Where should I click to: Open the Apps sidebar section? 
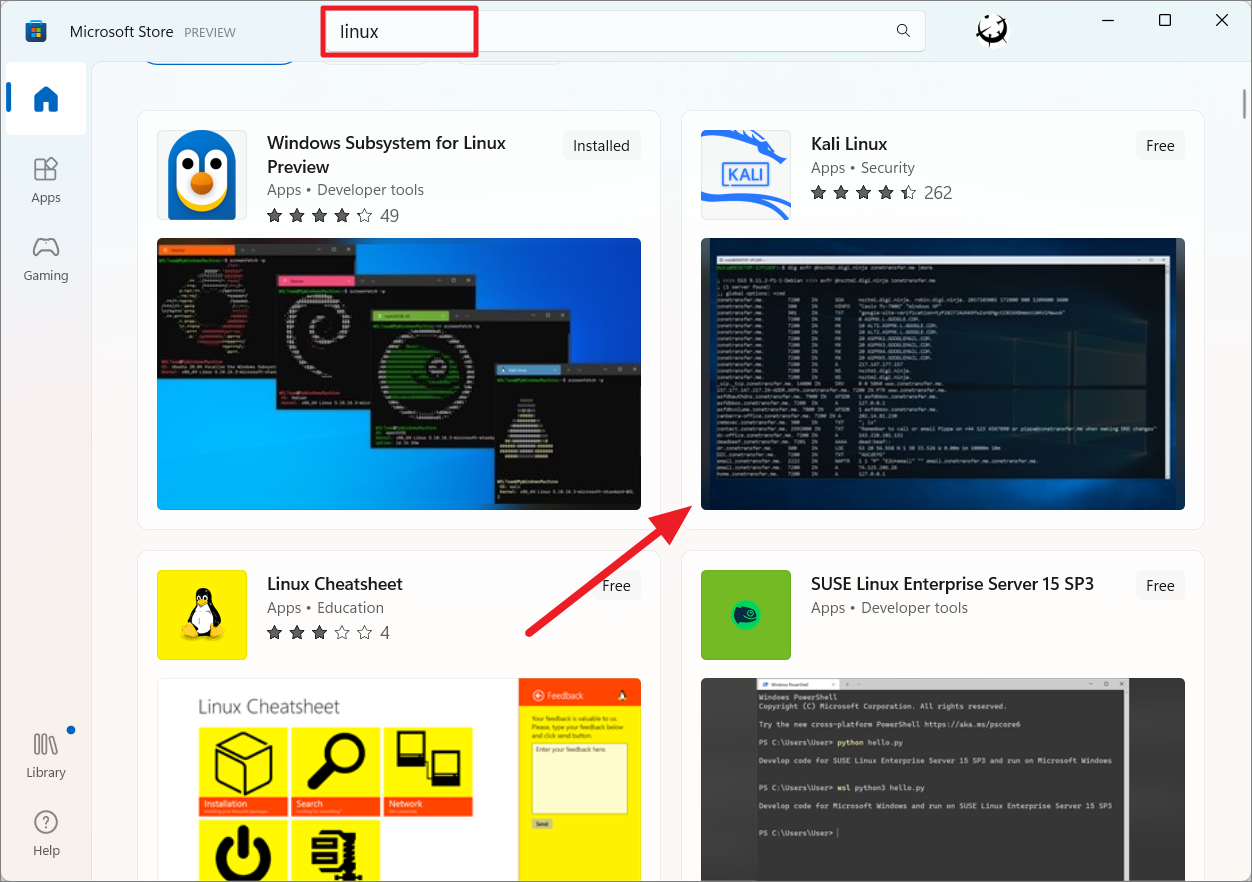[x=46, y=180]
